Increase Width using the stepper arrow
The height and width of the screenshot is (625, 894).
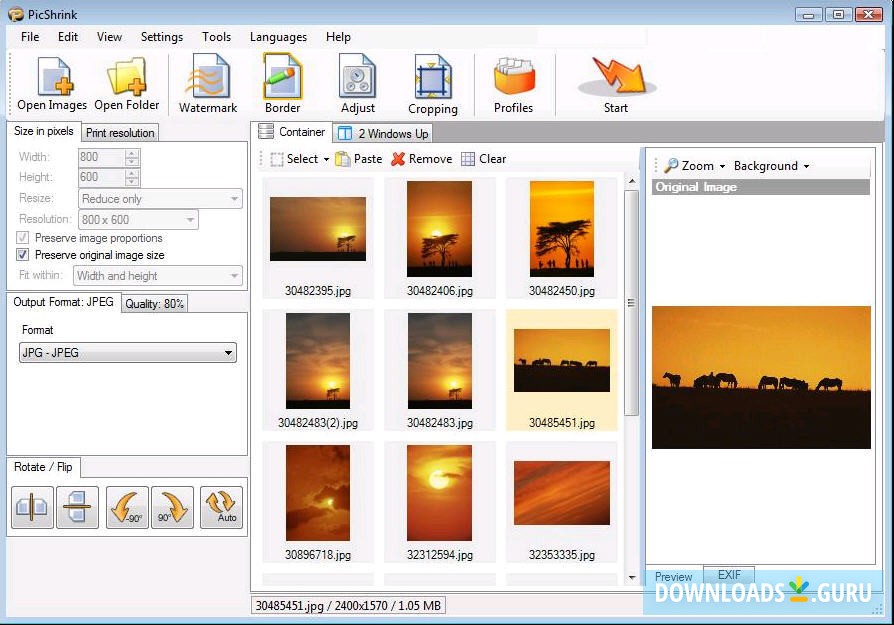coord(131,152)
